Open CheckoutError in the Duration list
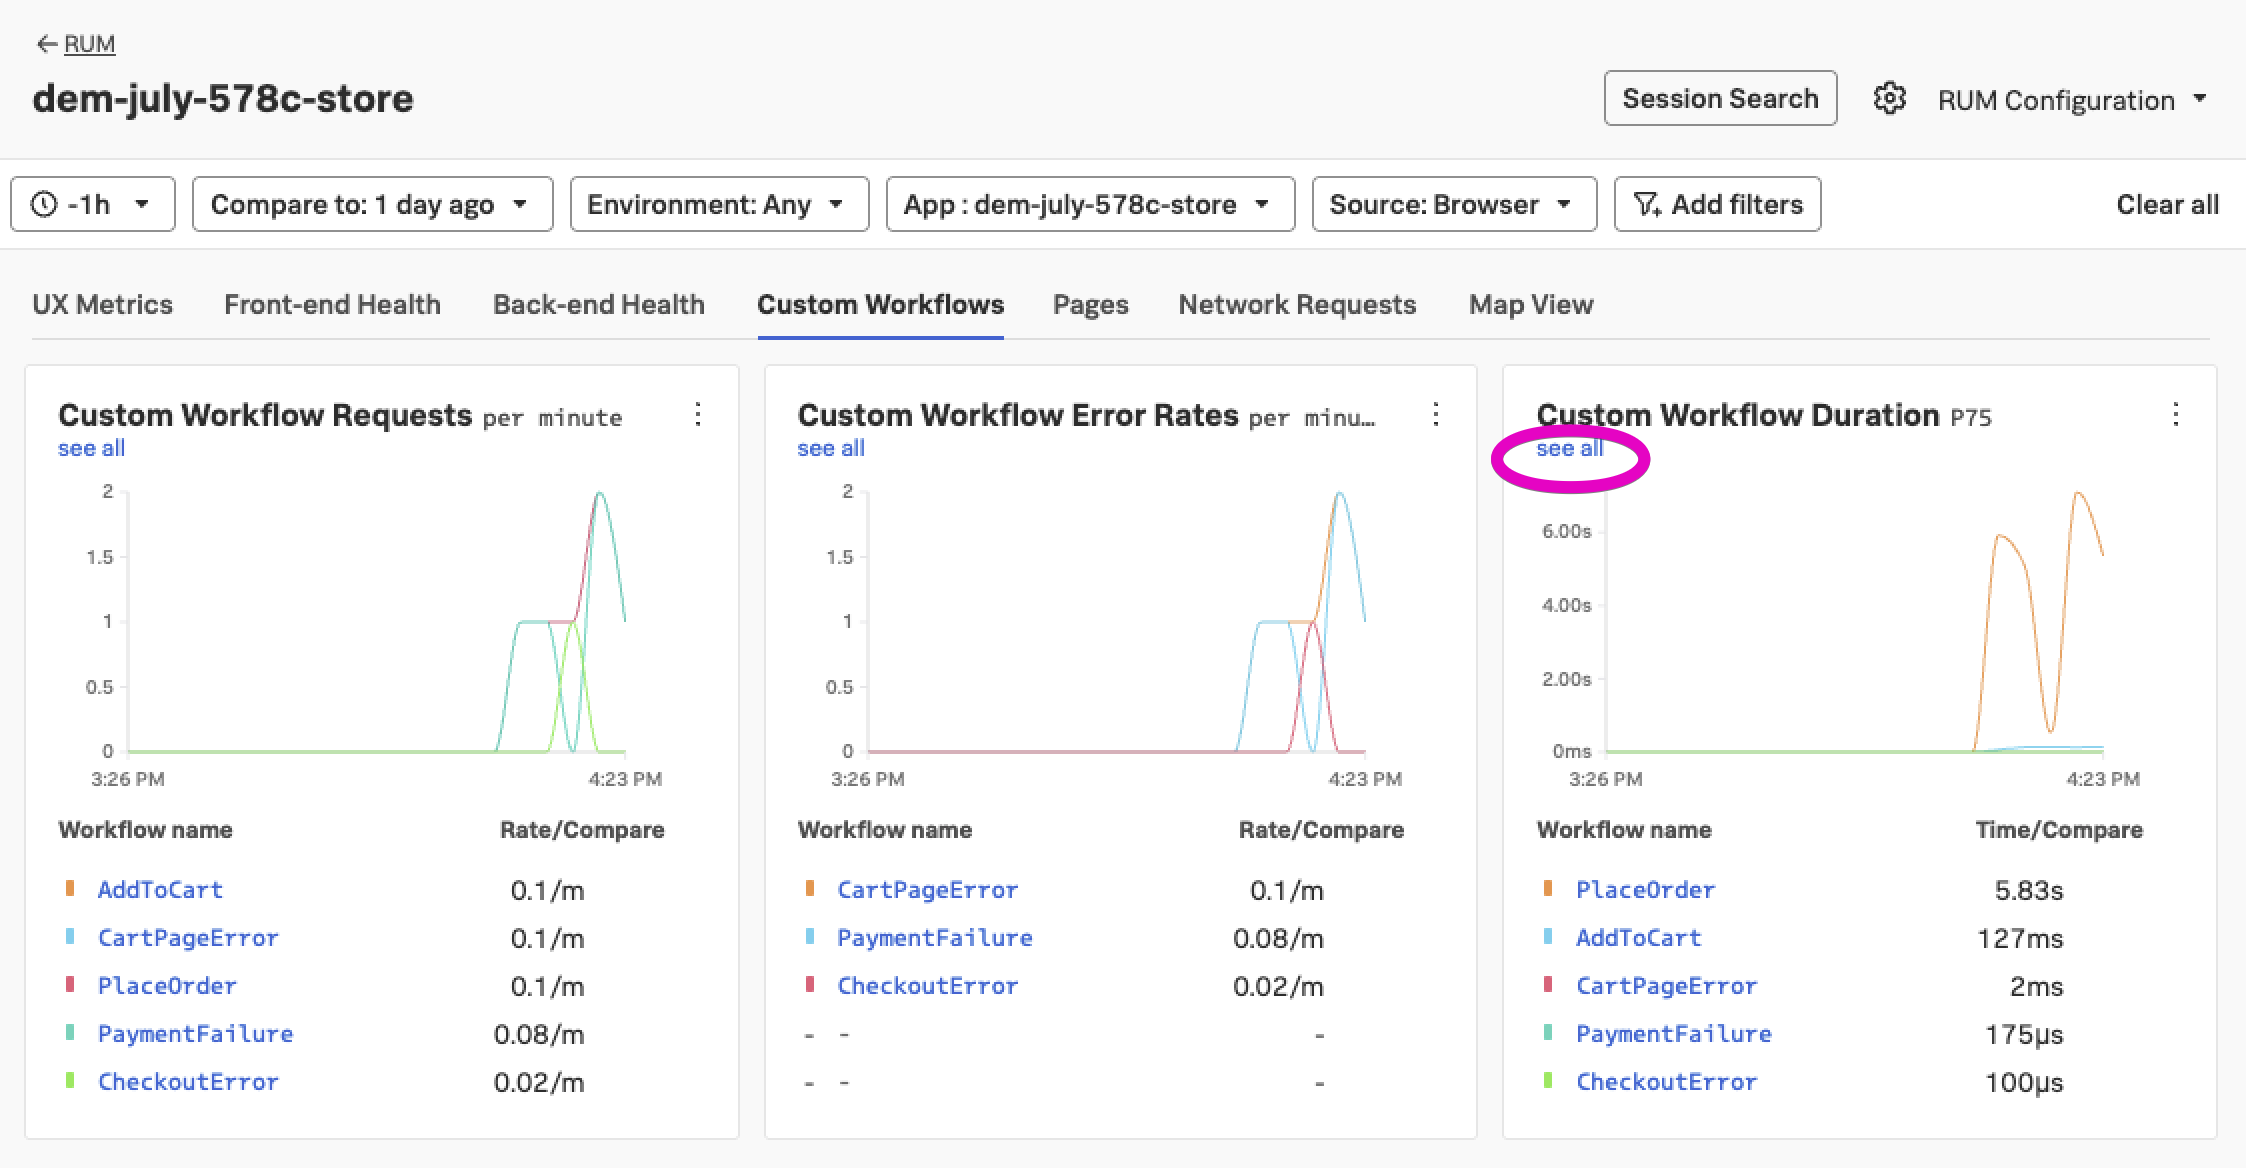The image size is (2246, 1168). click(x=1666, y=1081)
